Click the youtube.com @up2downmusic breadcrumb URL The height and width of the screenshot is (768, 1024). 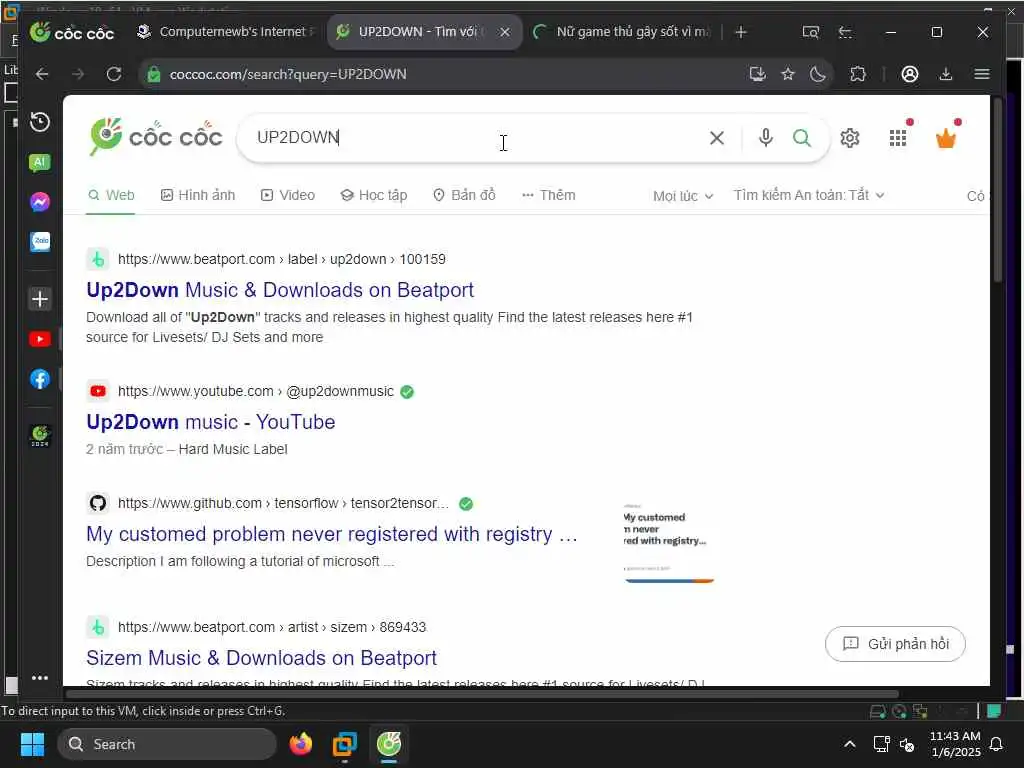[x=255, y=391]
